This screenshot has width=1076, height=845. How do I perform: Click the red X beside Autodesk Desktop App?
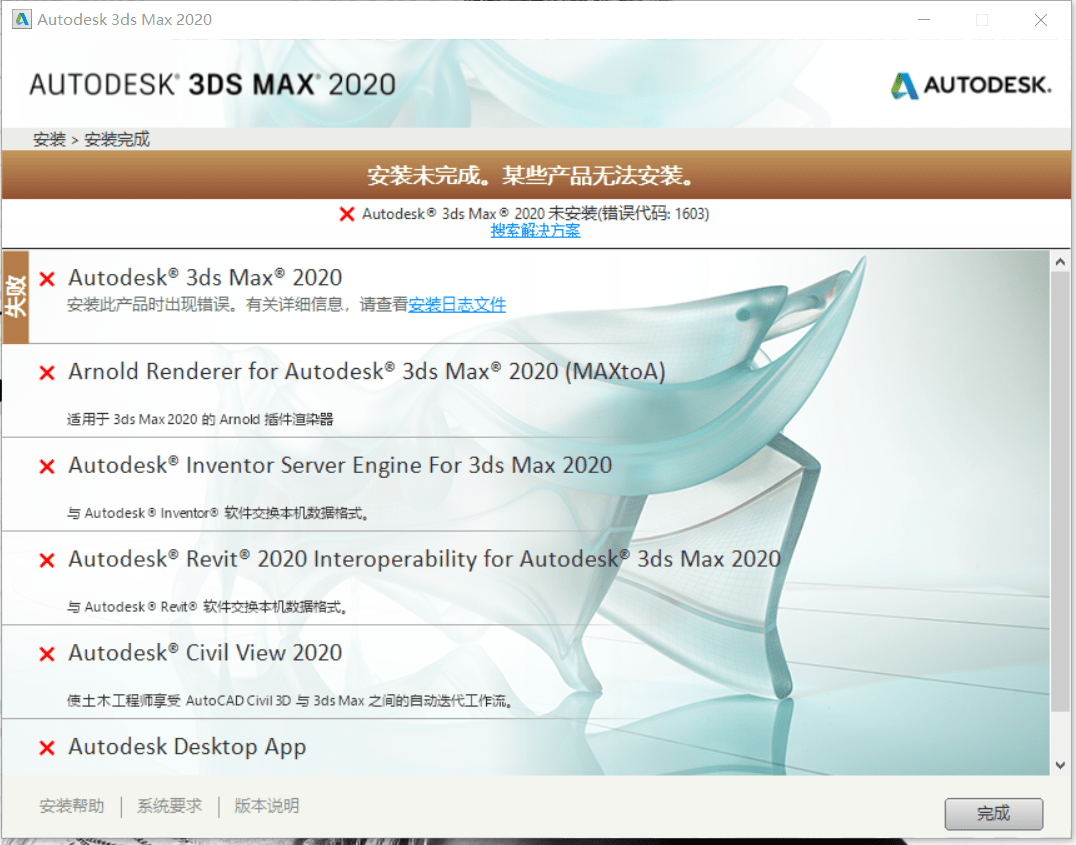pos(47,748)
